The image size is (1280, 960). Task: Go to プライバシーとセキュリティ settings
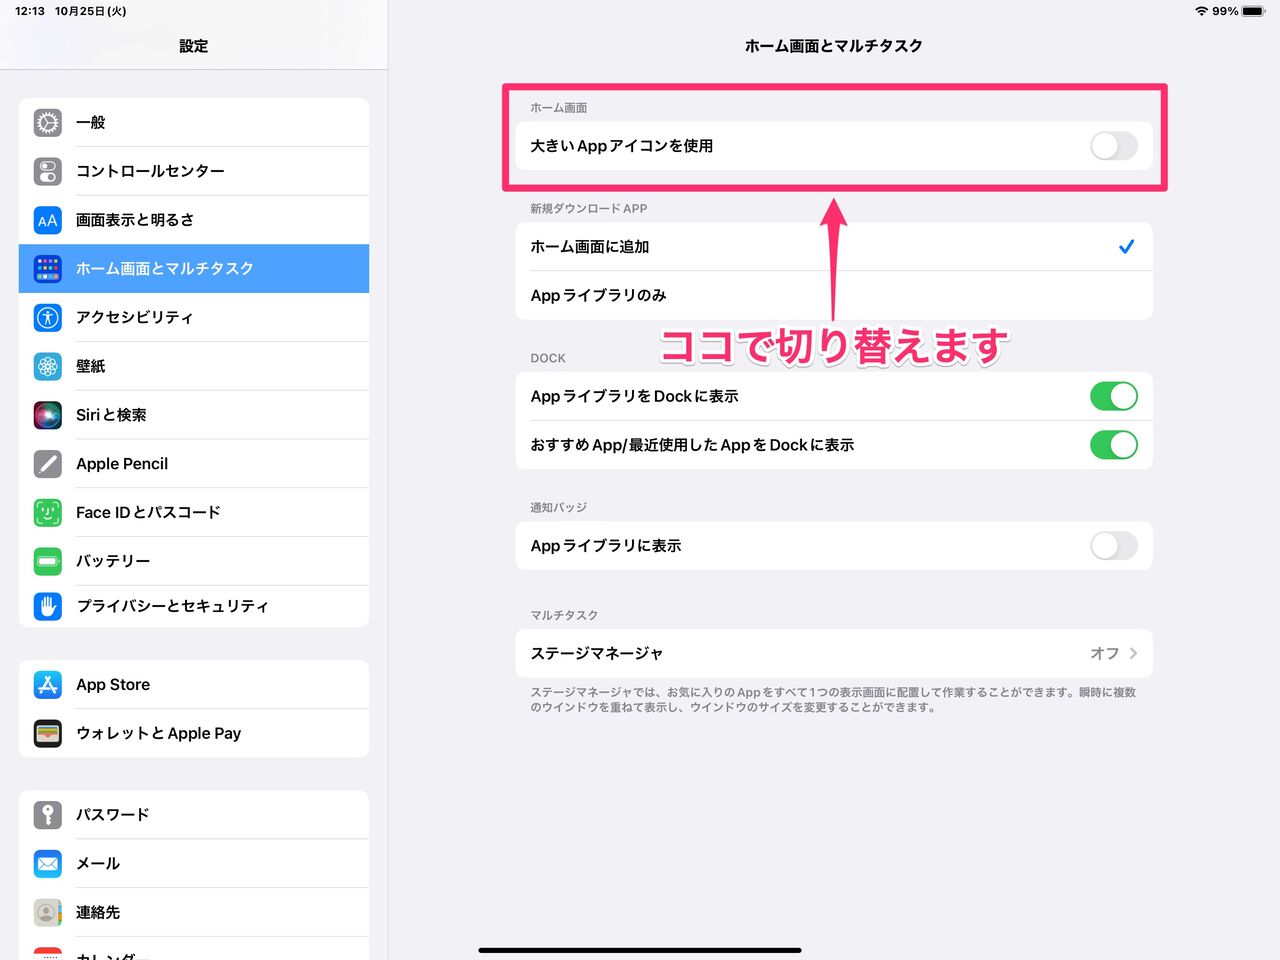click(194, 606)
